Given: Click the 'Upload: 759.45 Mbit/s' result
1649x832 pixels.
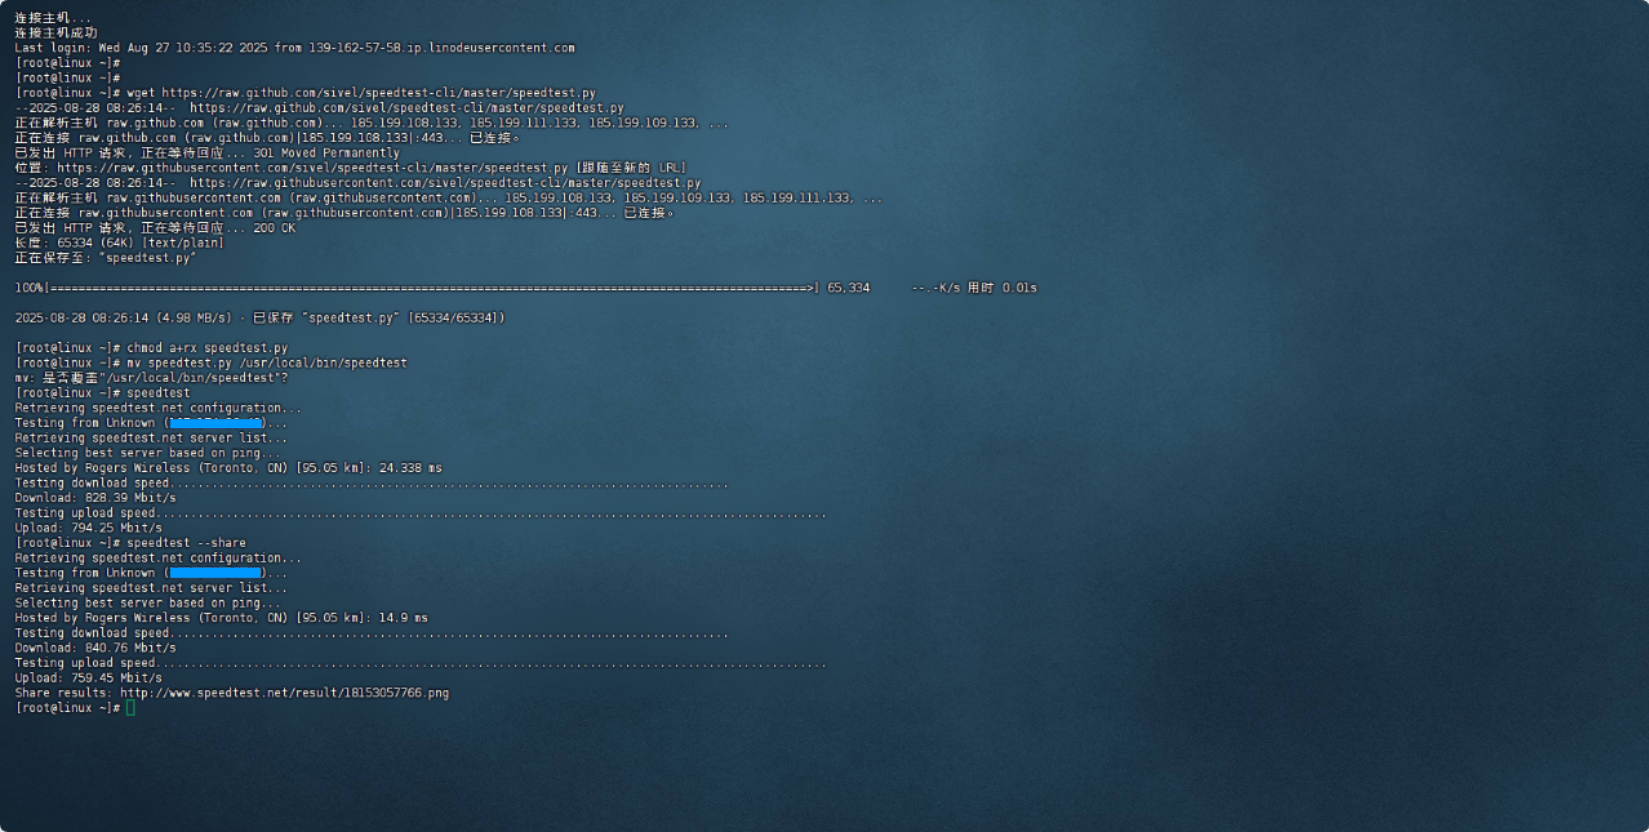Looking at the screenshot, I should pos(88,678).
